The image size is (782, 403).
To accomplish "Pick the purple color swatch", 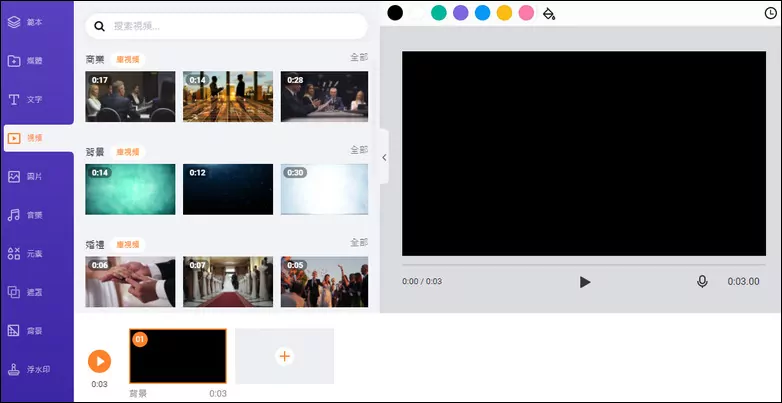I will click(x=461, y=13).
